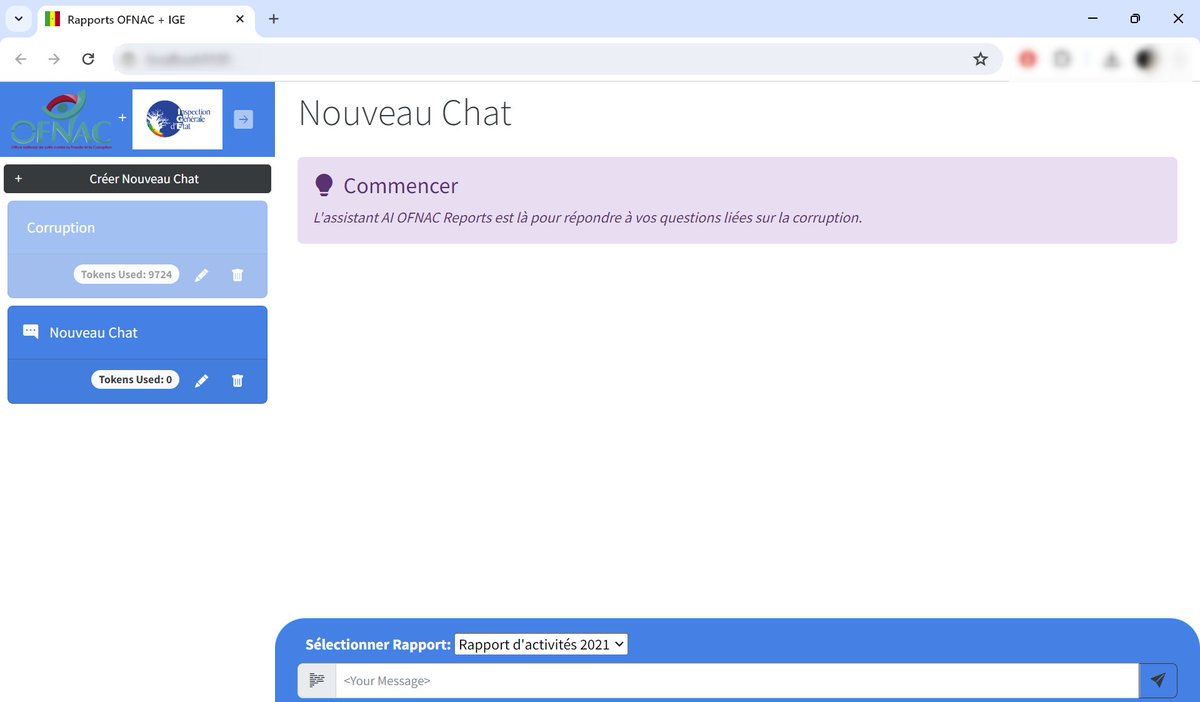
Task: Send message with paper plane button
Action: tap(1158, 681)
